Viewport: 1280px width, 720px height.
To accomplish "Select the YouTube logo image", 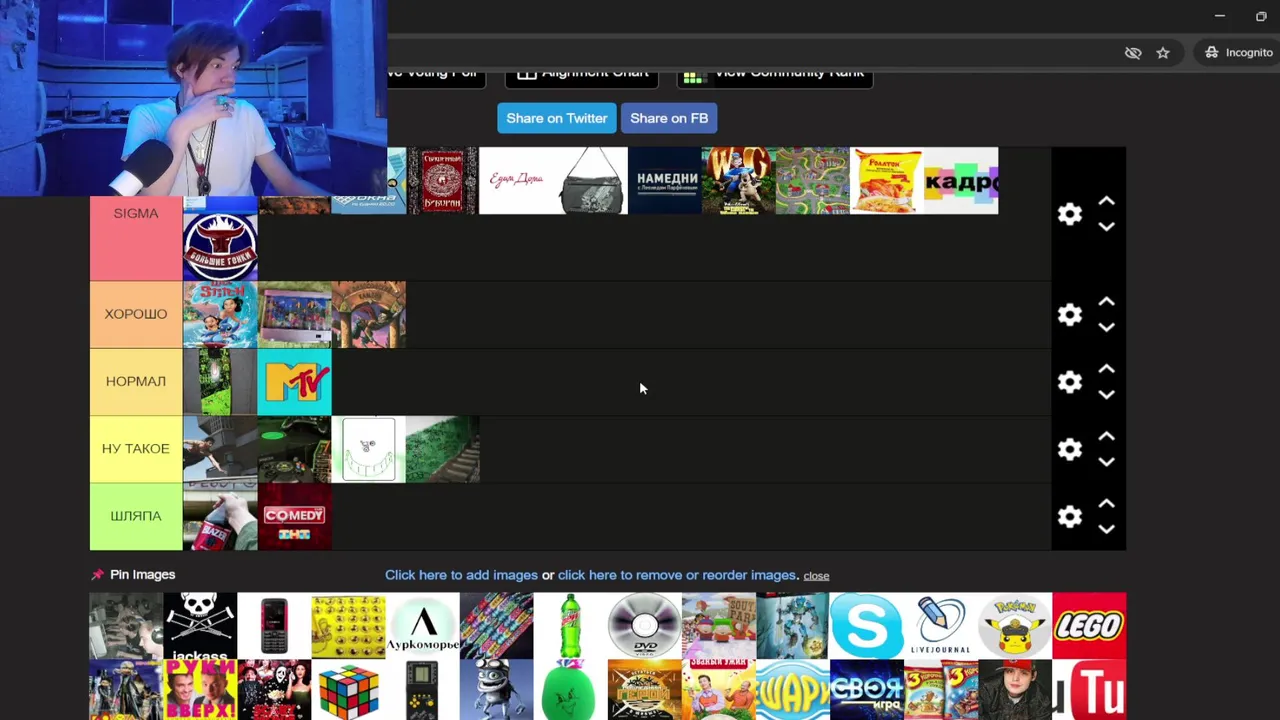I will click(x=1089, y=690).
